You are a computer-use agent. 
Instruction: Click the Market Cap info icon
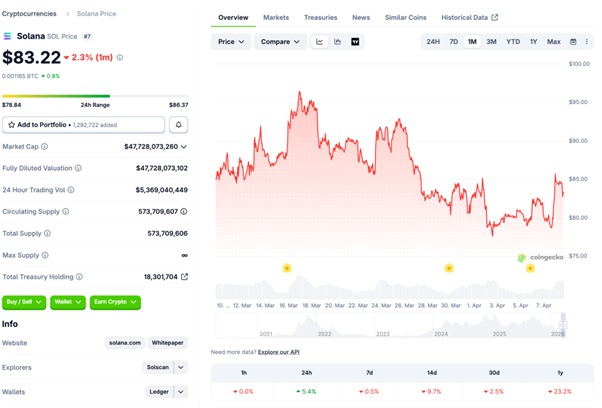point(46,147)
